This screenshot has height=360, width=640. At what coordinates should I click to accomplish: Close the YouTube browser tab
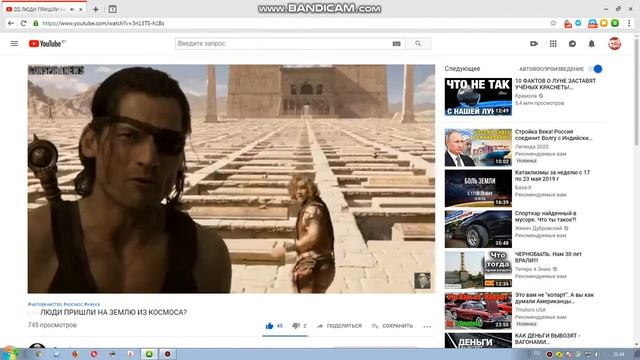(81, 9)
